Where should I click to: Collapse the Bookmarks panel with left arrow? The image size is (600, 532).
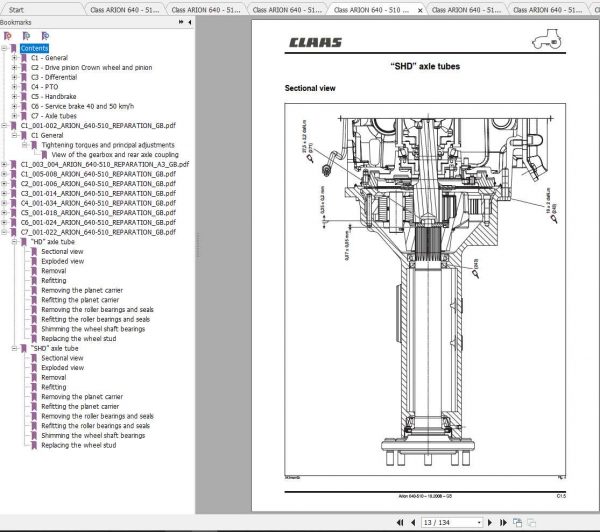(x=190, y=22)
